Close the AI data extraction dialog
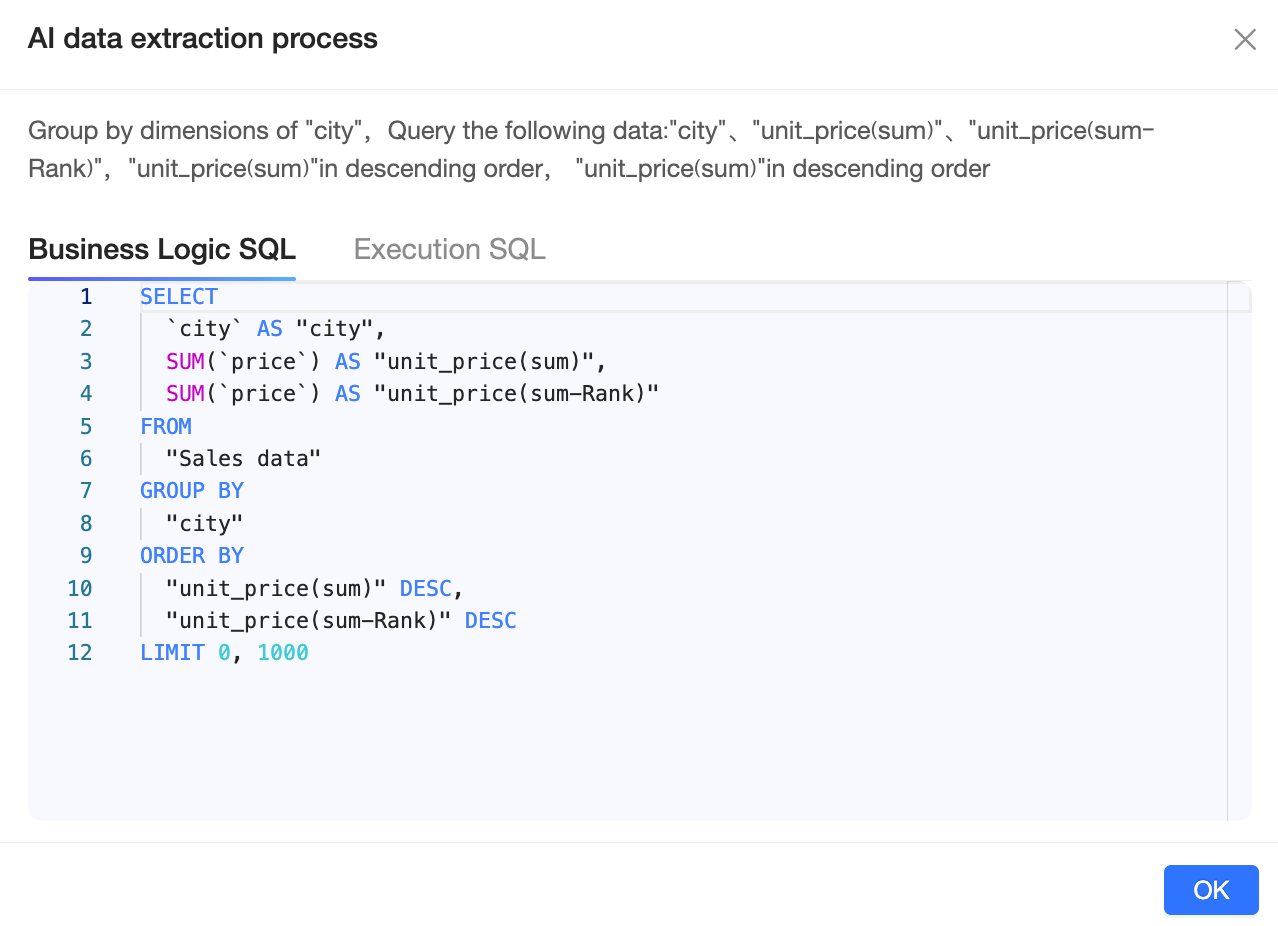Viewport: 1278px width, 926px height. point(1244,40)
